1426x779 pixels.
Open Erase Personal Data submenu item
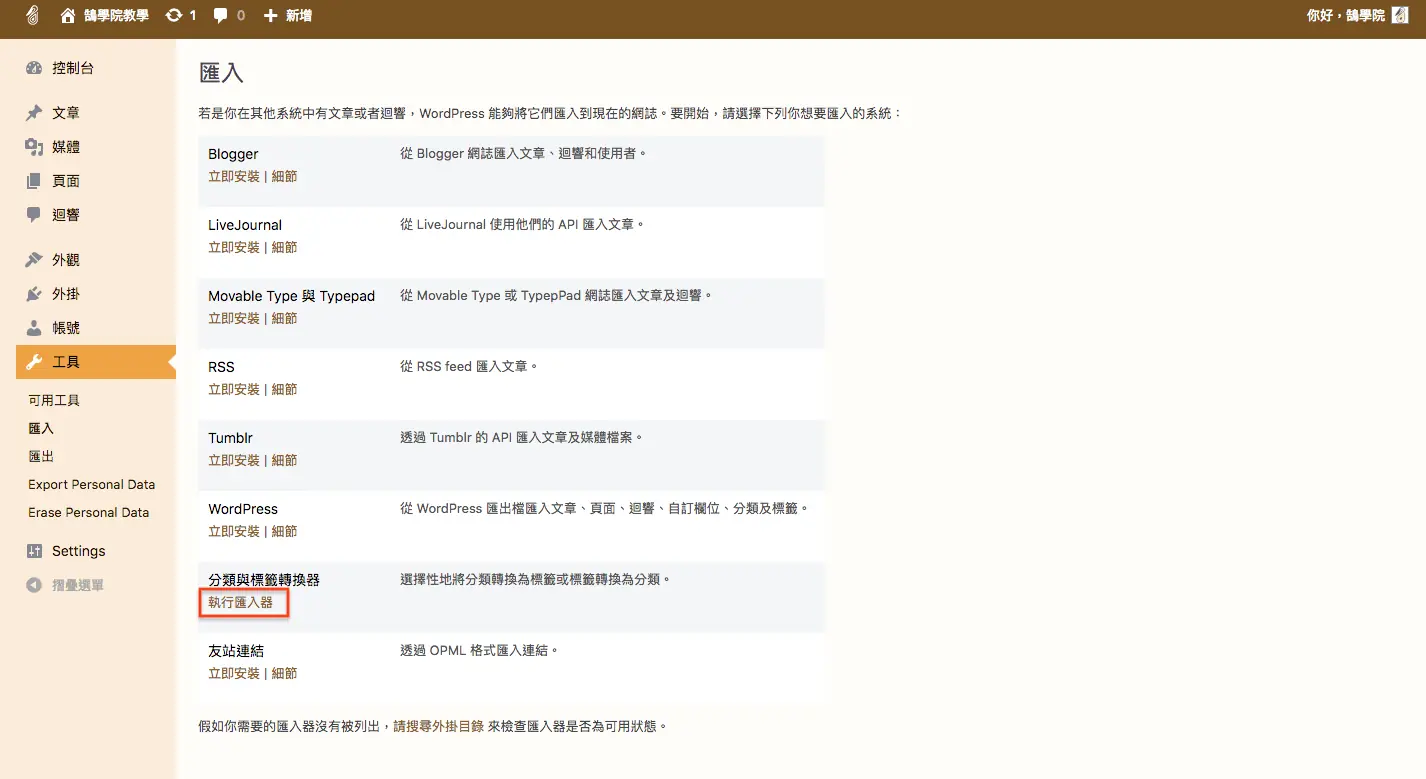click(x=89, y=512)
